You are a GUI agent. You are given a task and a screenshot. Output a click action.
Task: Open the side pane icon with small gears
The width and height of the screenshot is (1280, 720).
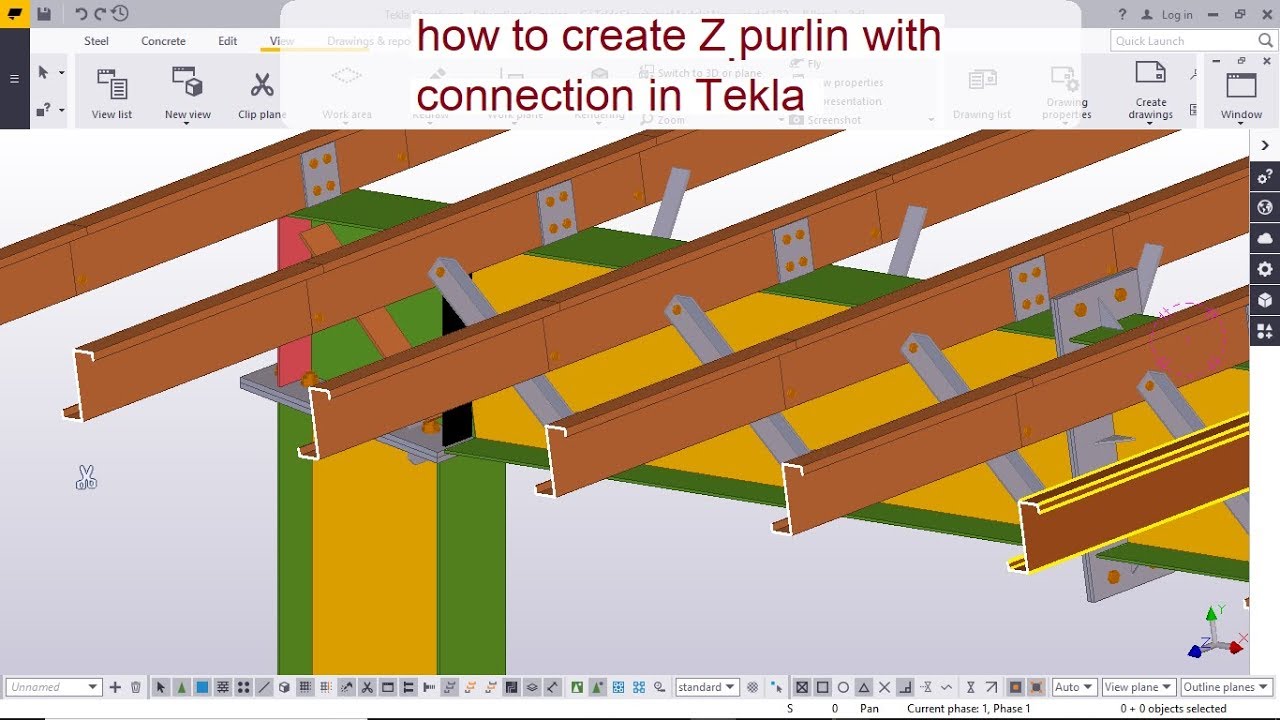click(1265, 177)
